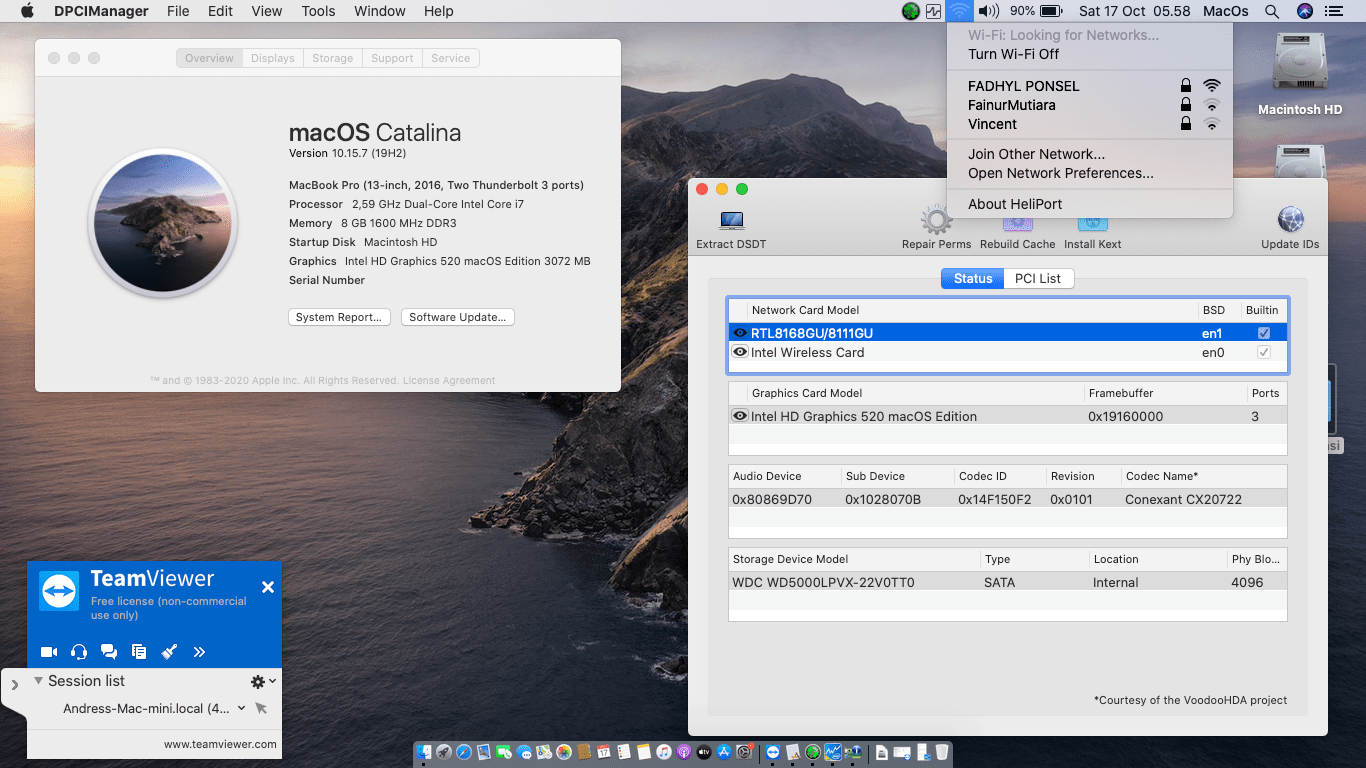Open Trash from the Dock
The image size is (1366, 768).
click(x=942, y=752)
